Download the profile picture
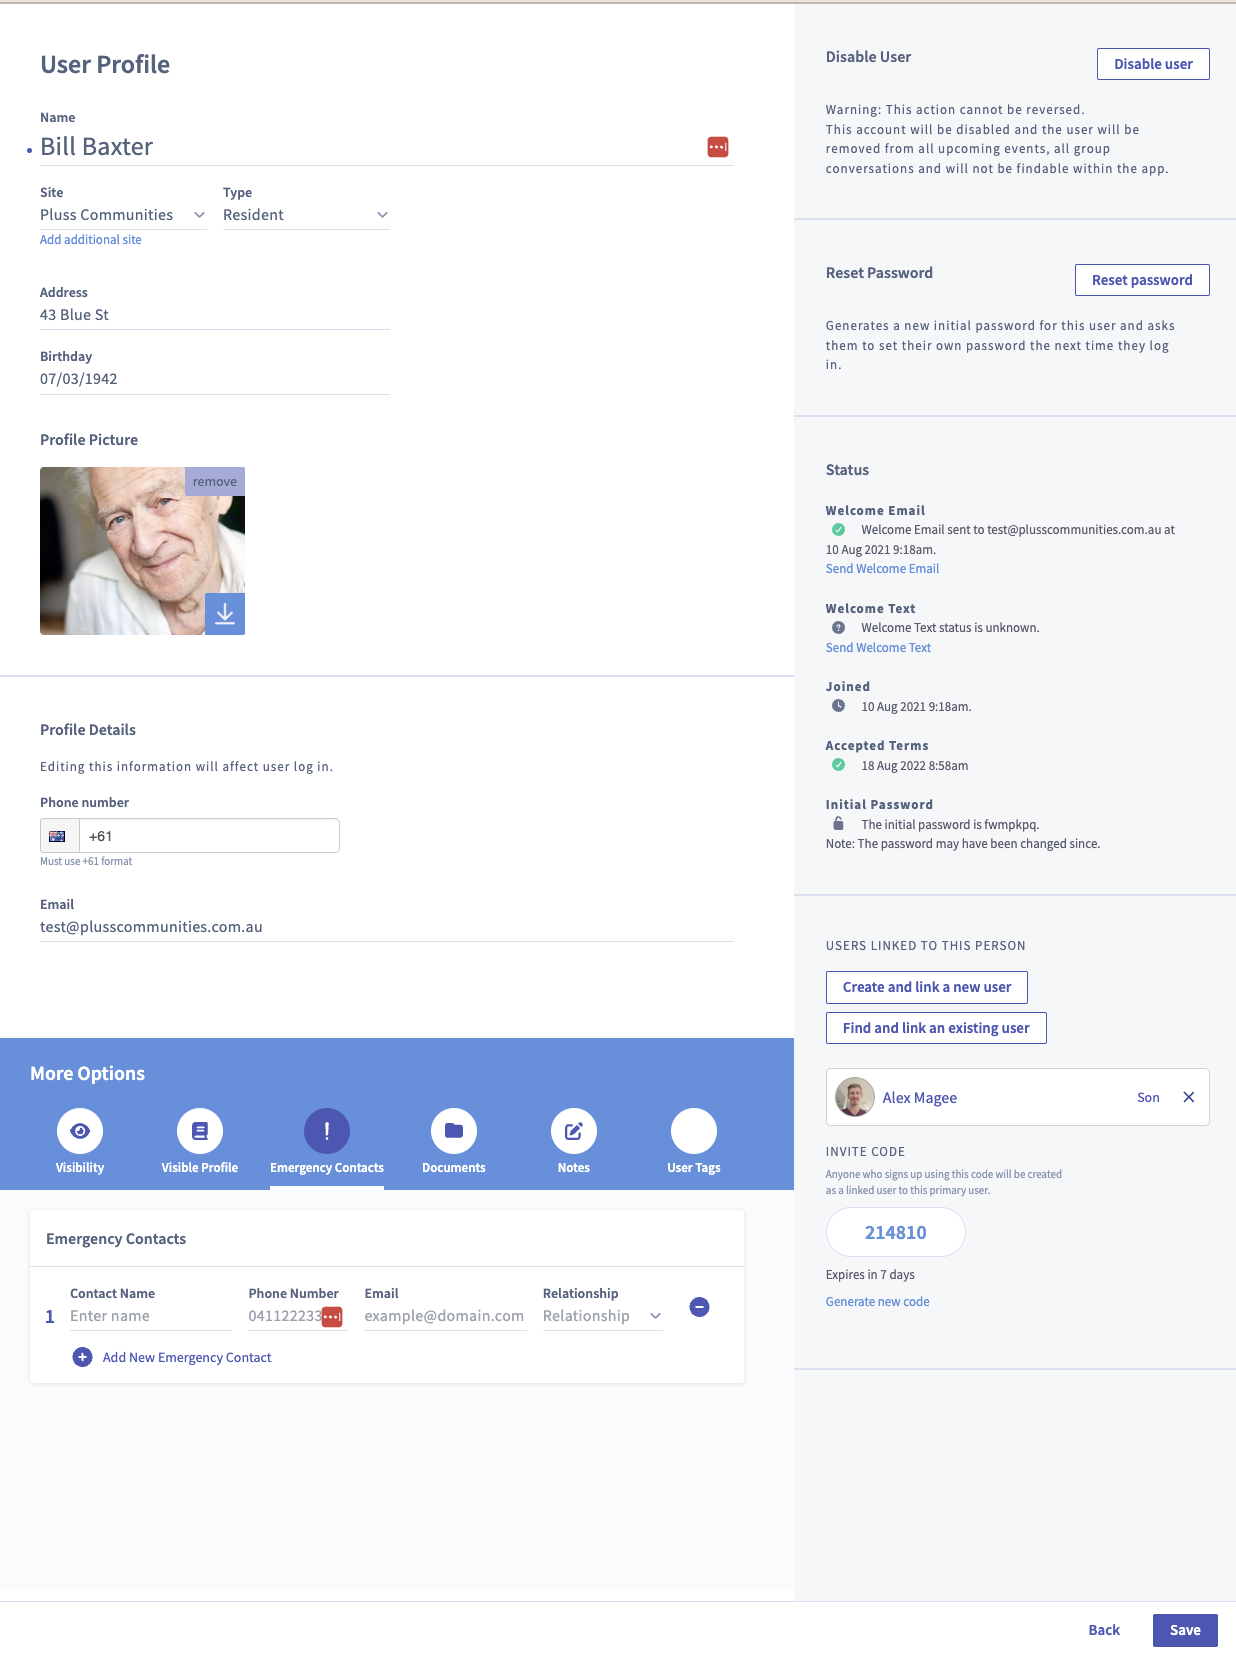1236x1654 pixels. (x=225, y=614)
